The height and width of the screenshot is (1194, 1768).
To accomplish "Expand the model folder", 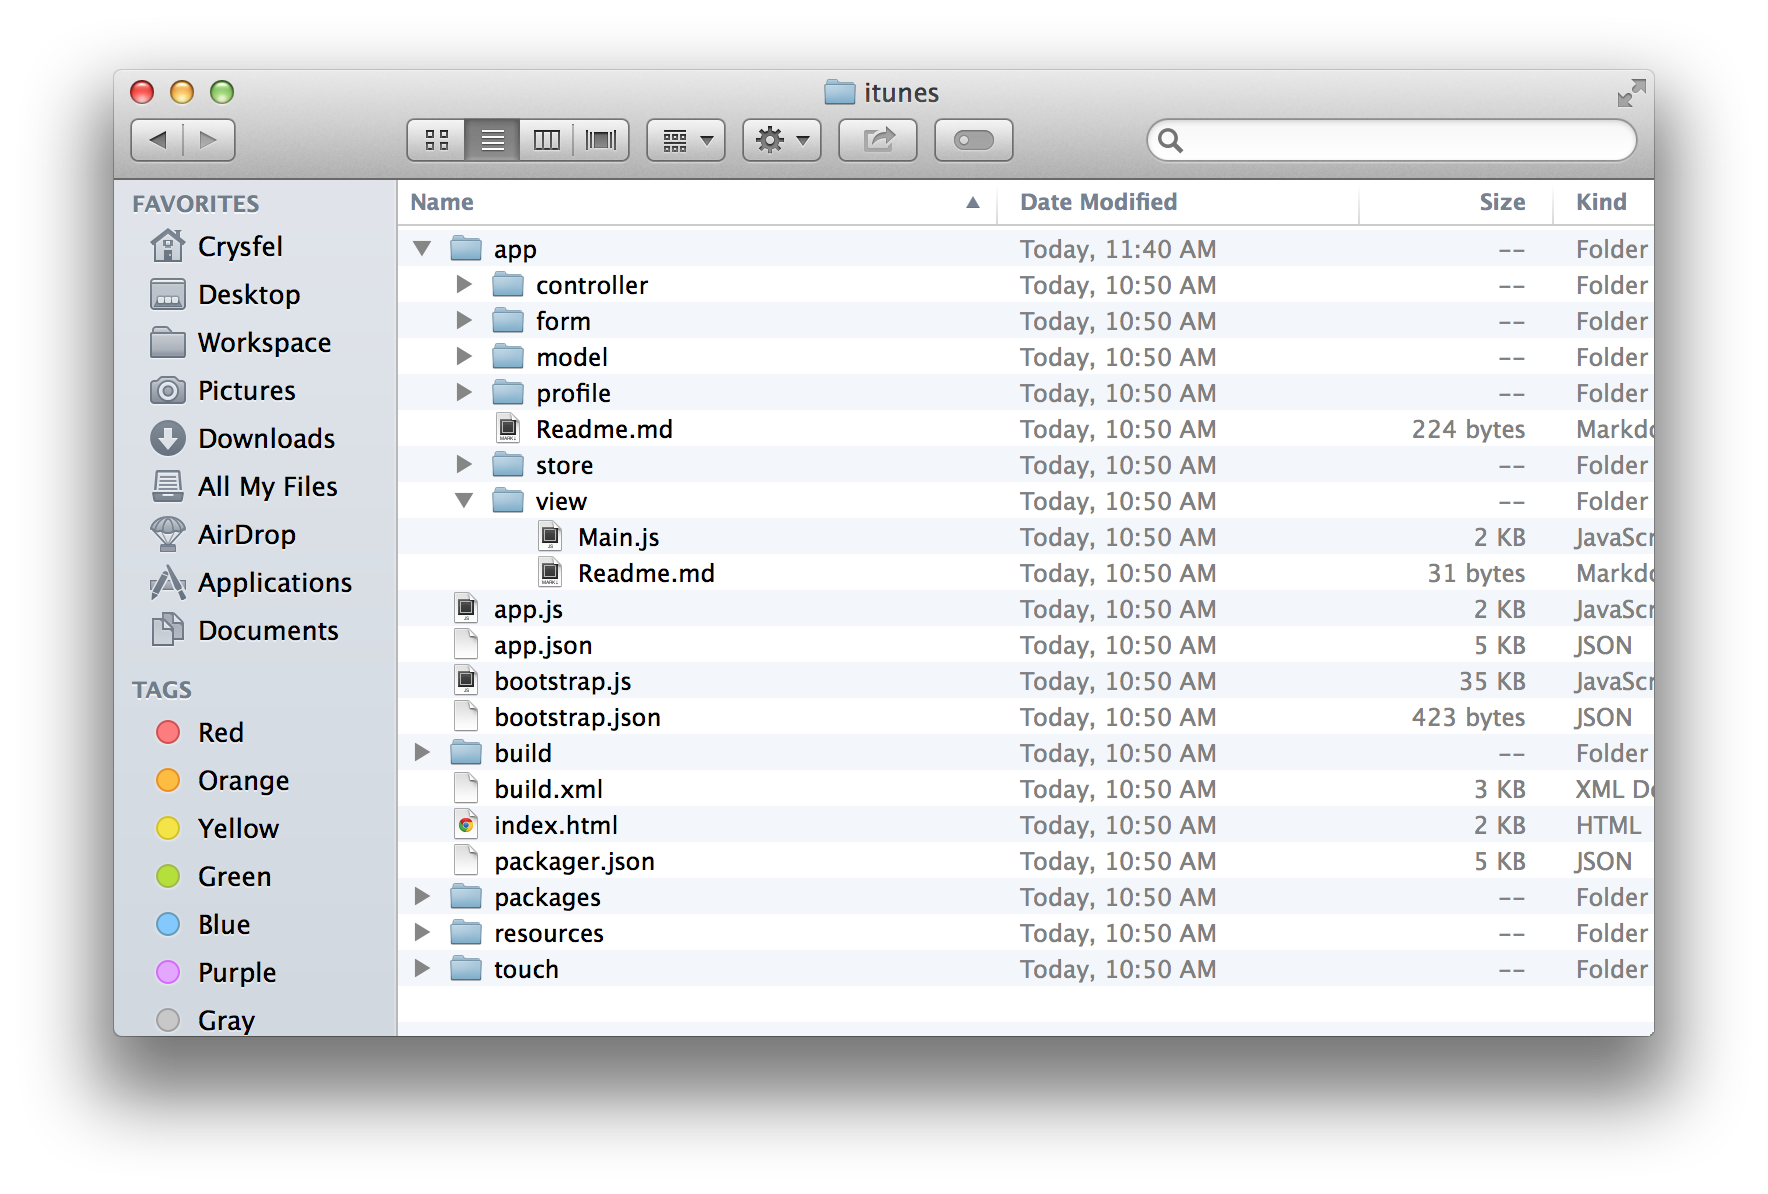I will [x=464, y=356].
